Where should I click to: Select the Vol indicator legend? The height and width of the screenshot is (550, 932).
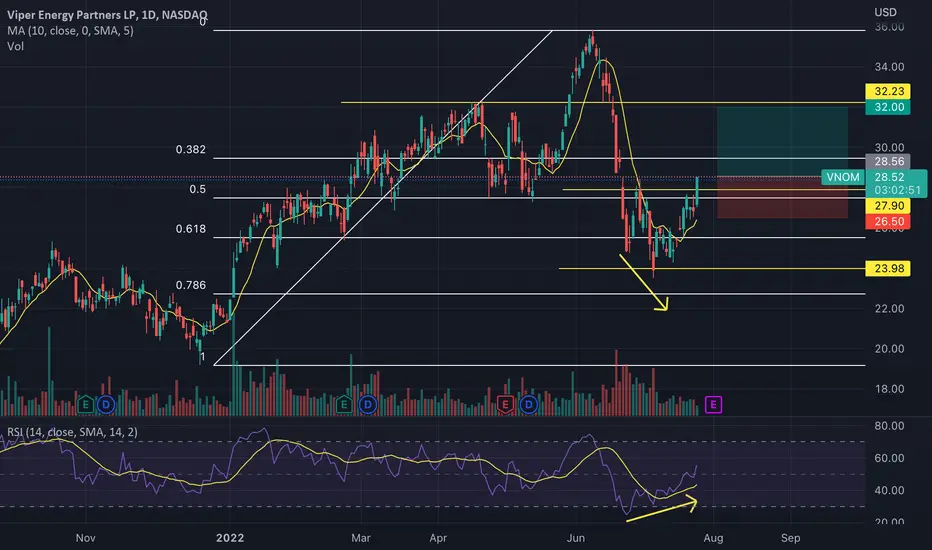[x=15, y=46]
